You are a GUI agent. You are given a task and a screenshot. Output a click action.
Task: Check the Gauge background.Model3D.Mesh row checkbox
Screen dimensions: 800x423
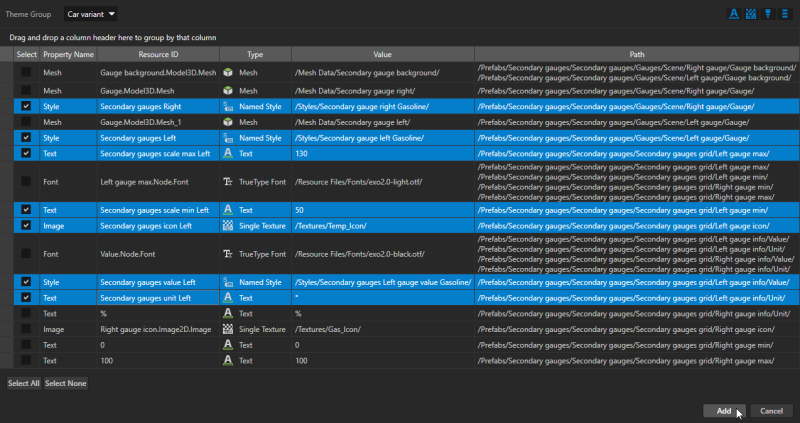[x=26, y=73]
